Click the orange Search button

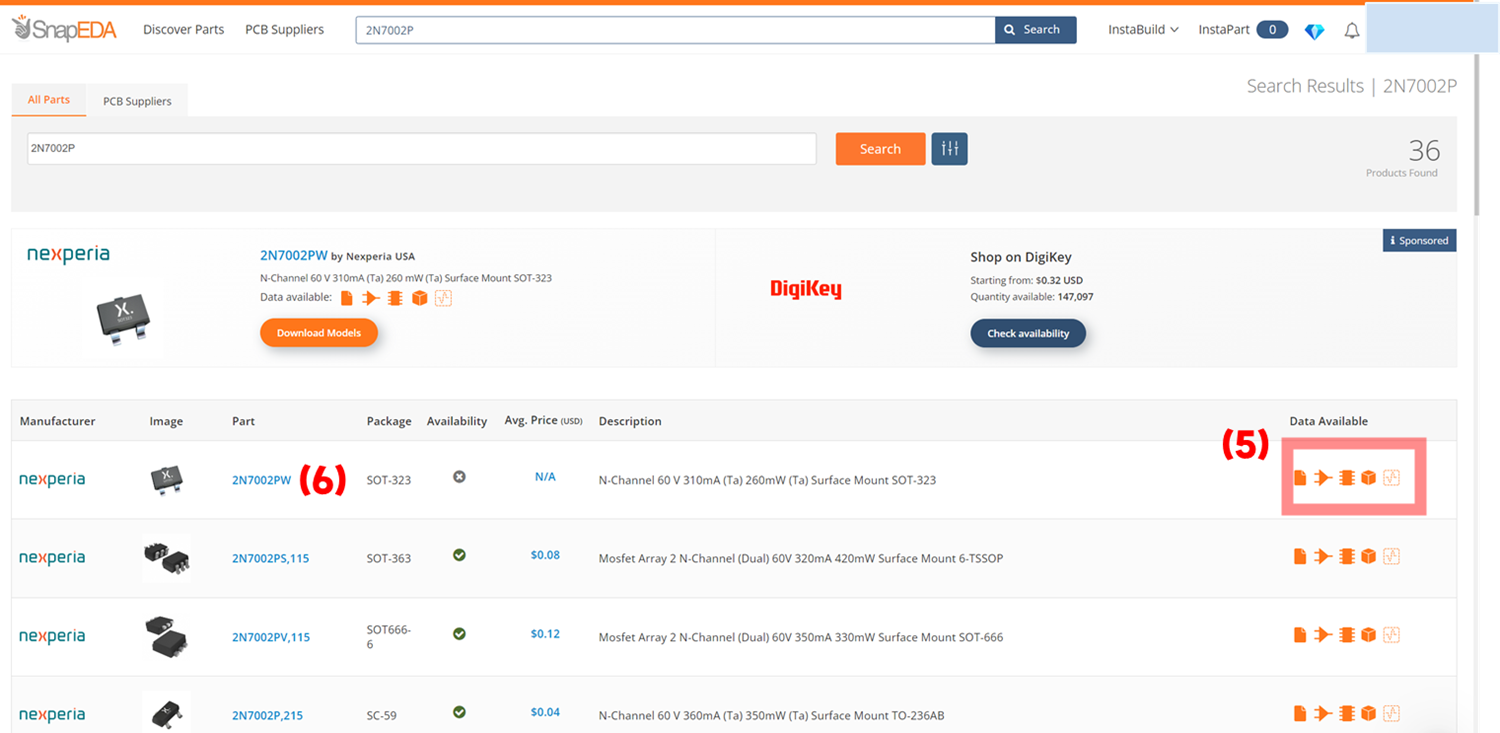click(880, 149)
